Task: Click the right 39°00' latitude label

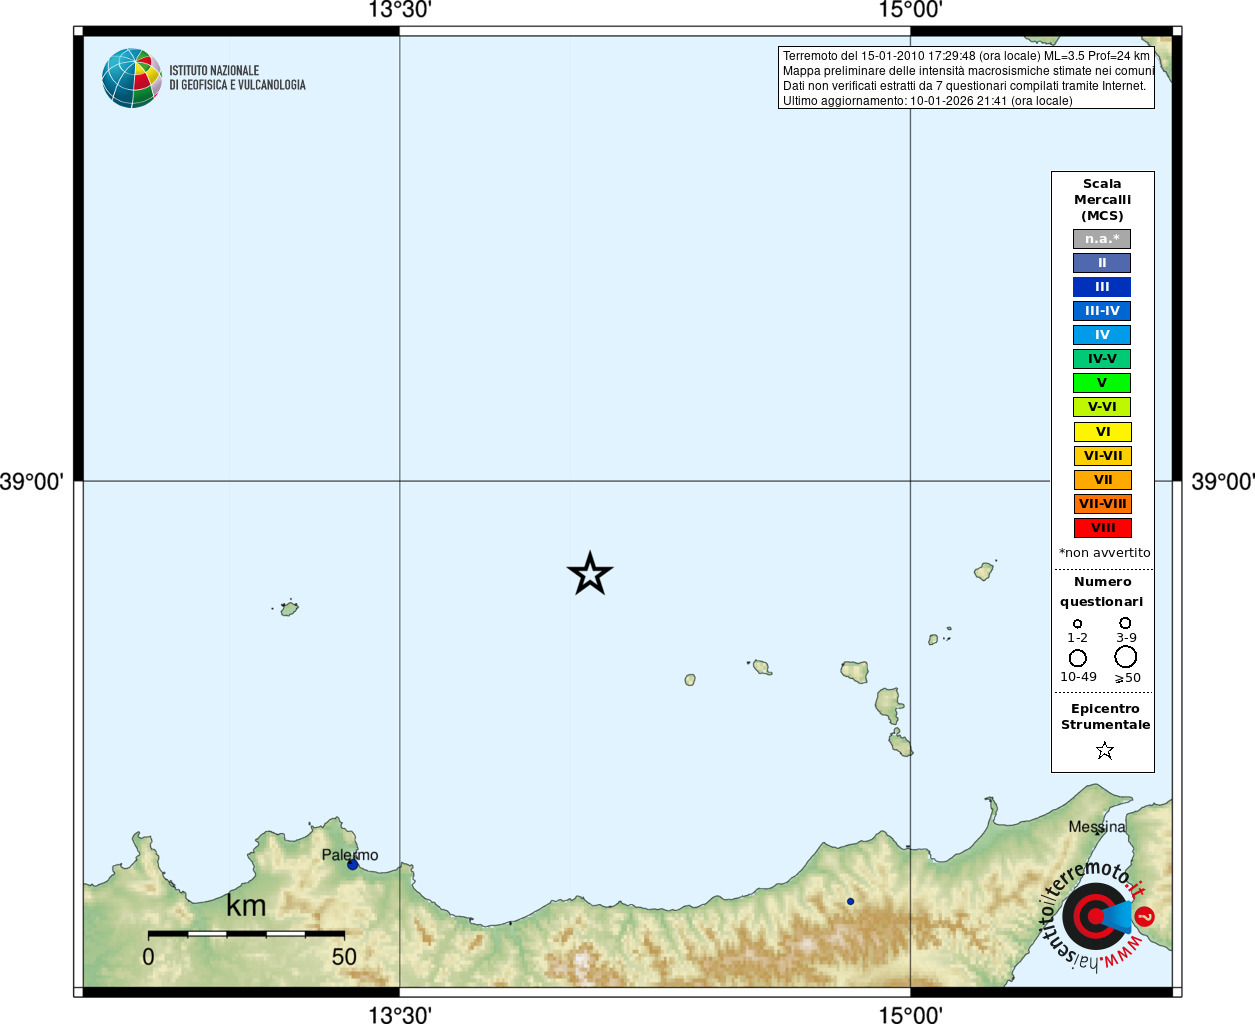Action: (1223, 482)
